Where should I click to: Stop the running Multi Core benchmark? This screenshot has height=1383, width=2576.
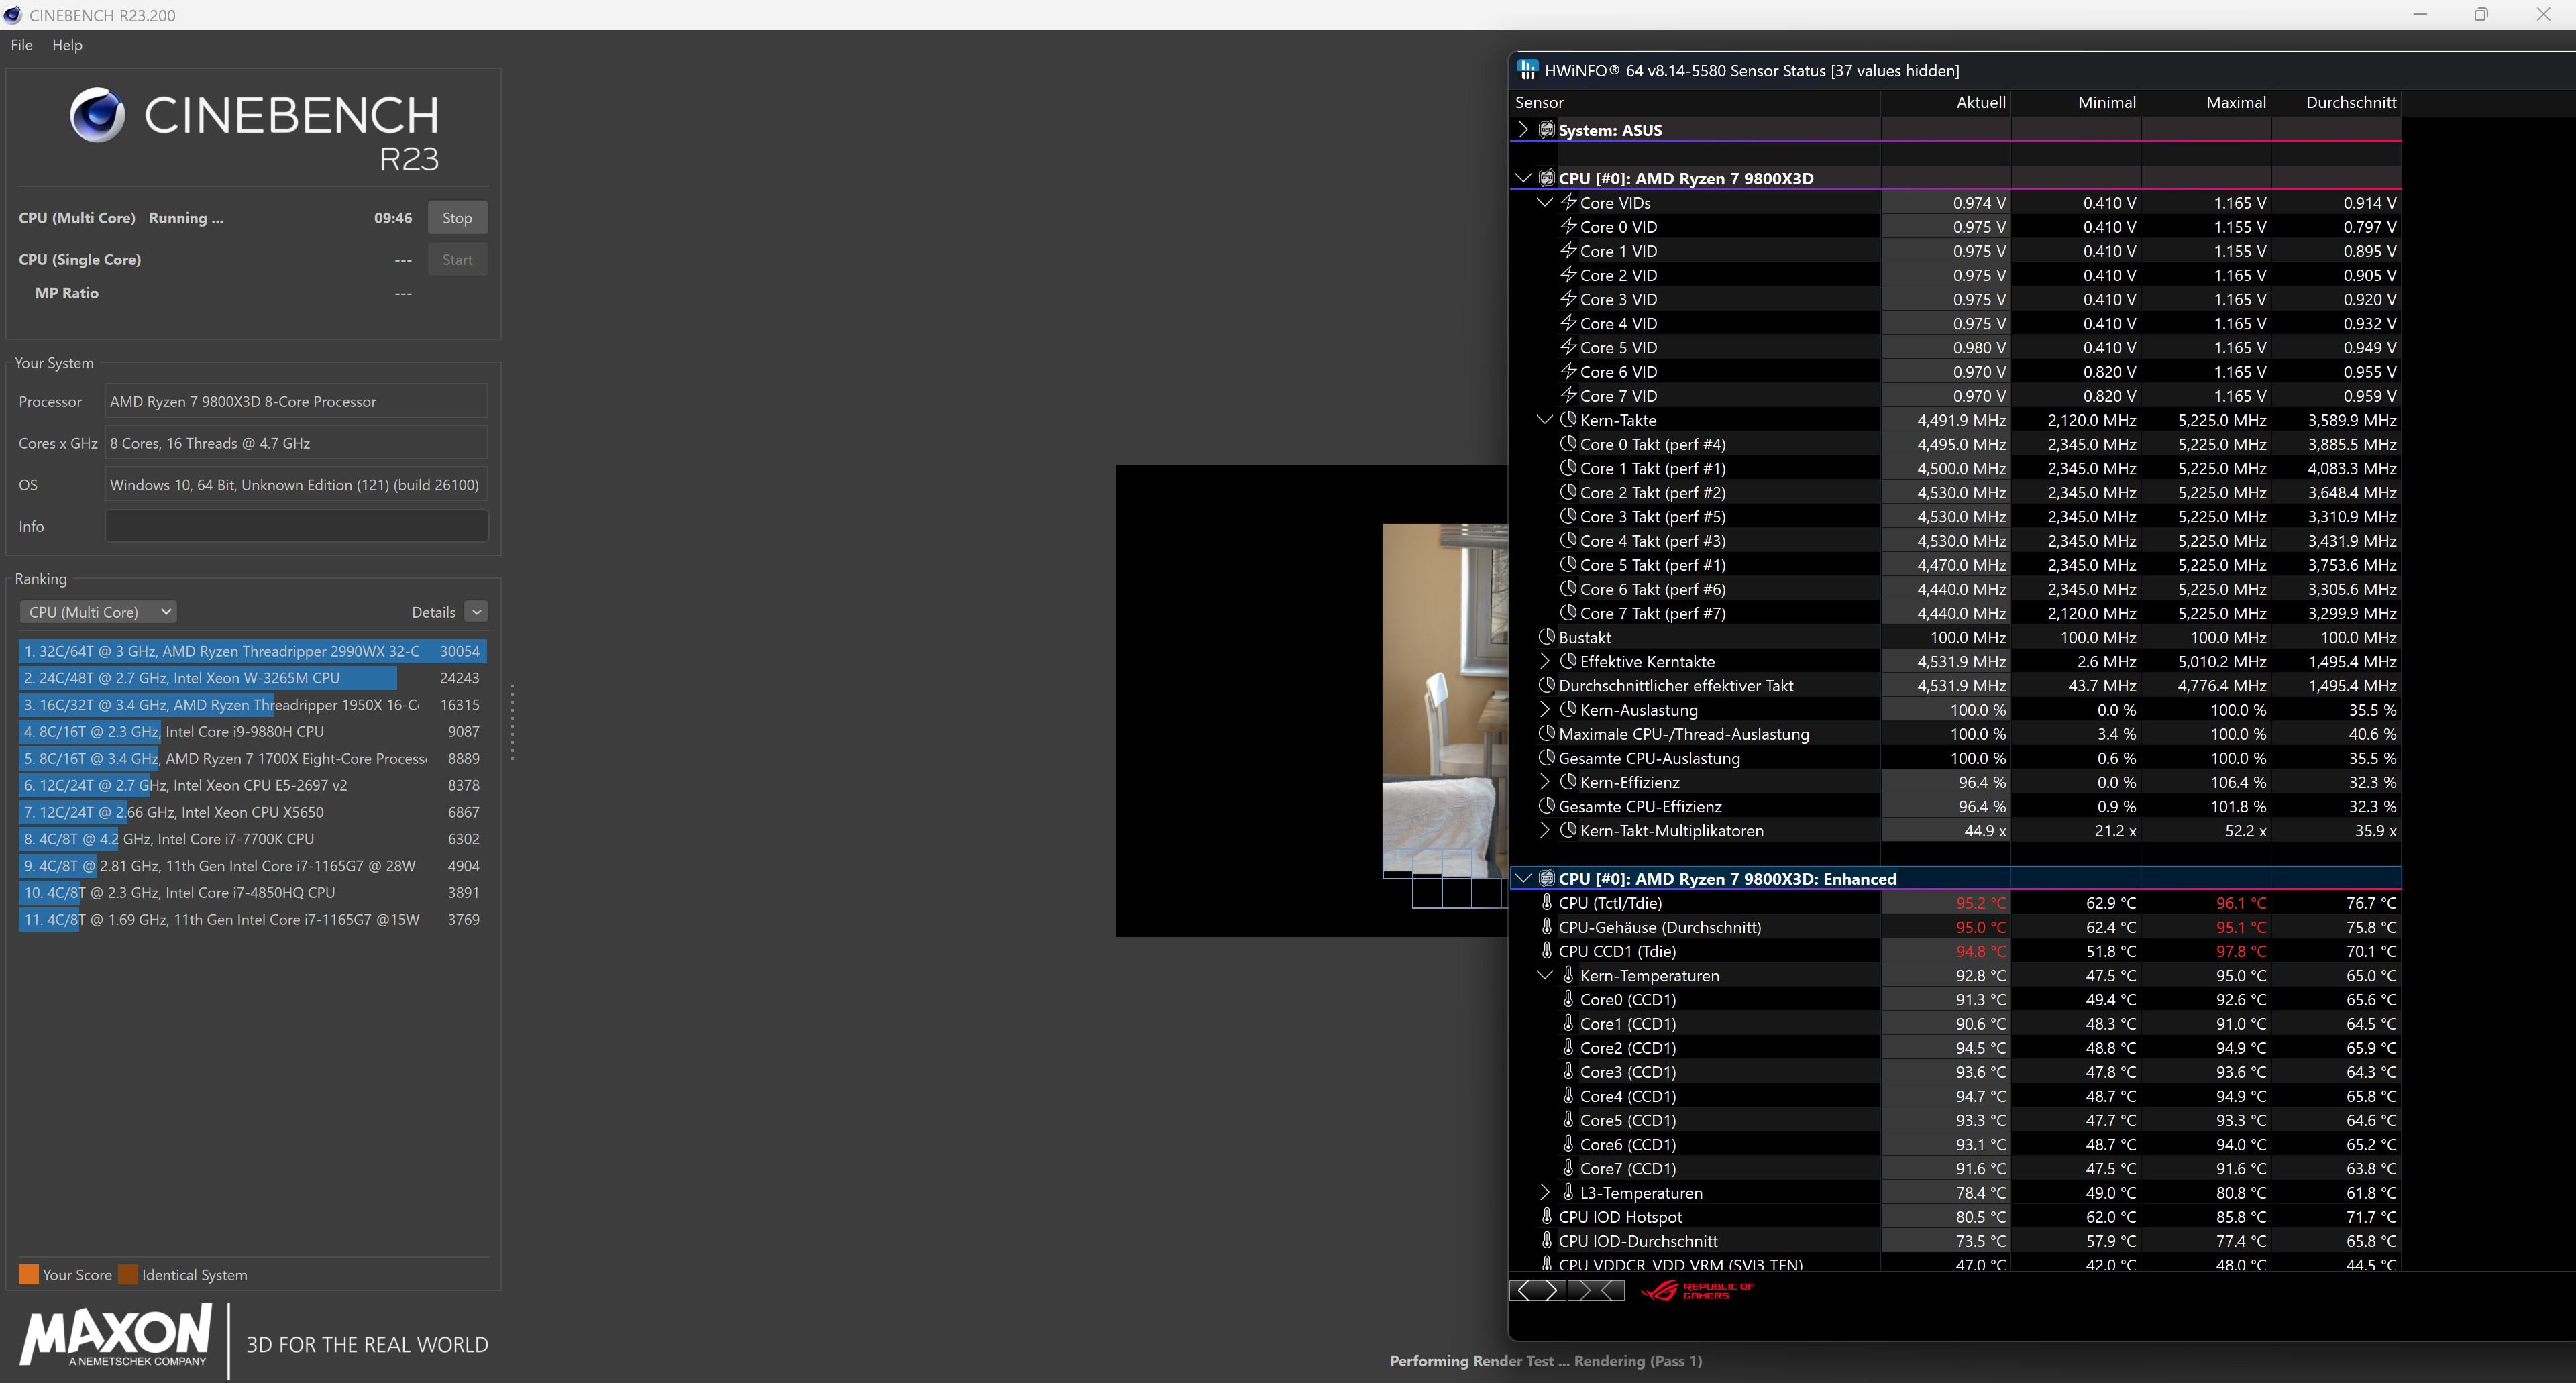[x=457, y=218]
